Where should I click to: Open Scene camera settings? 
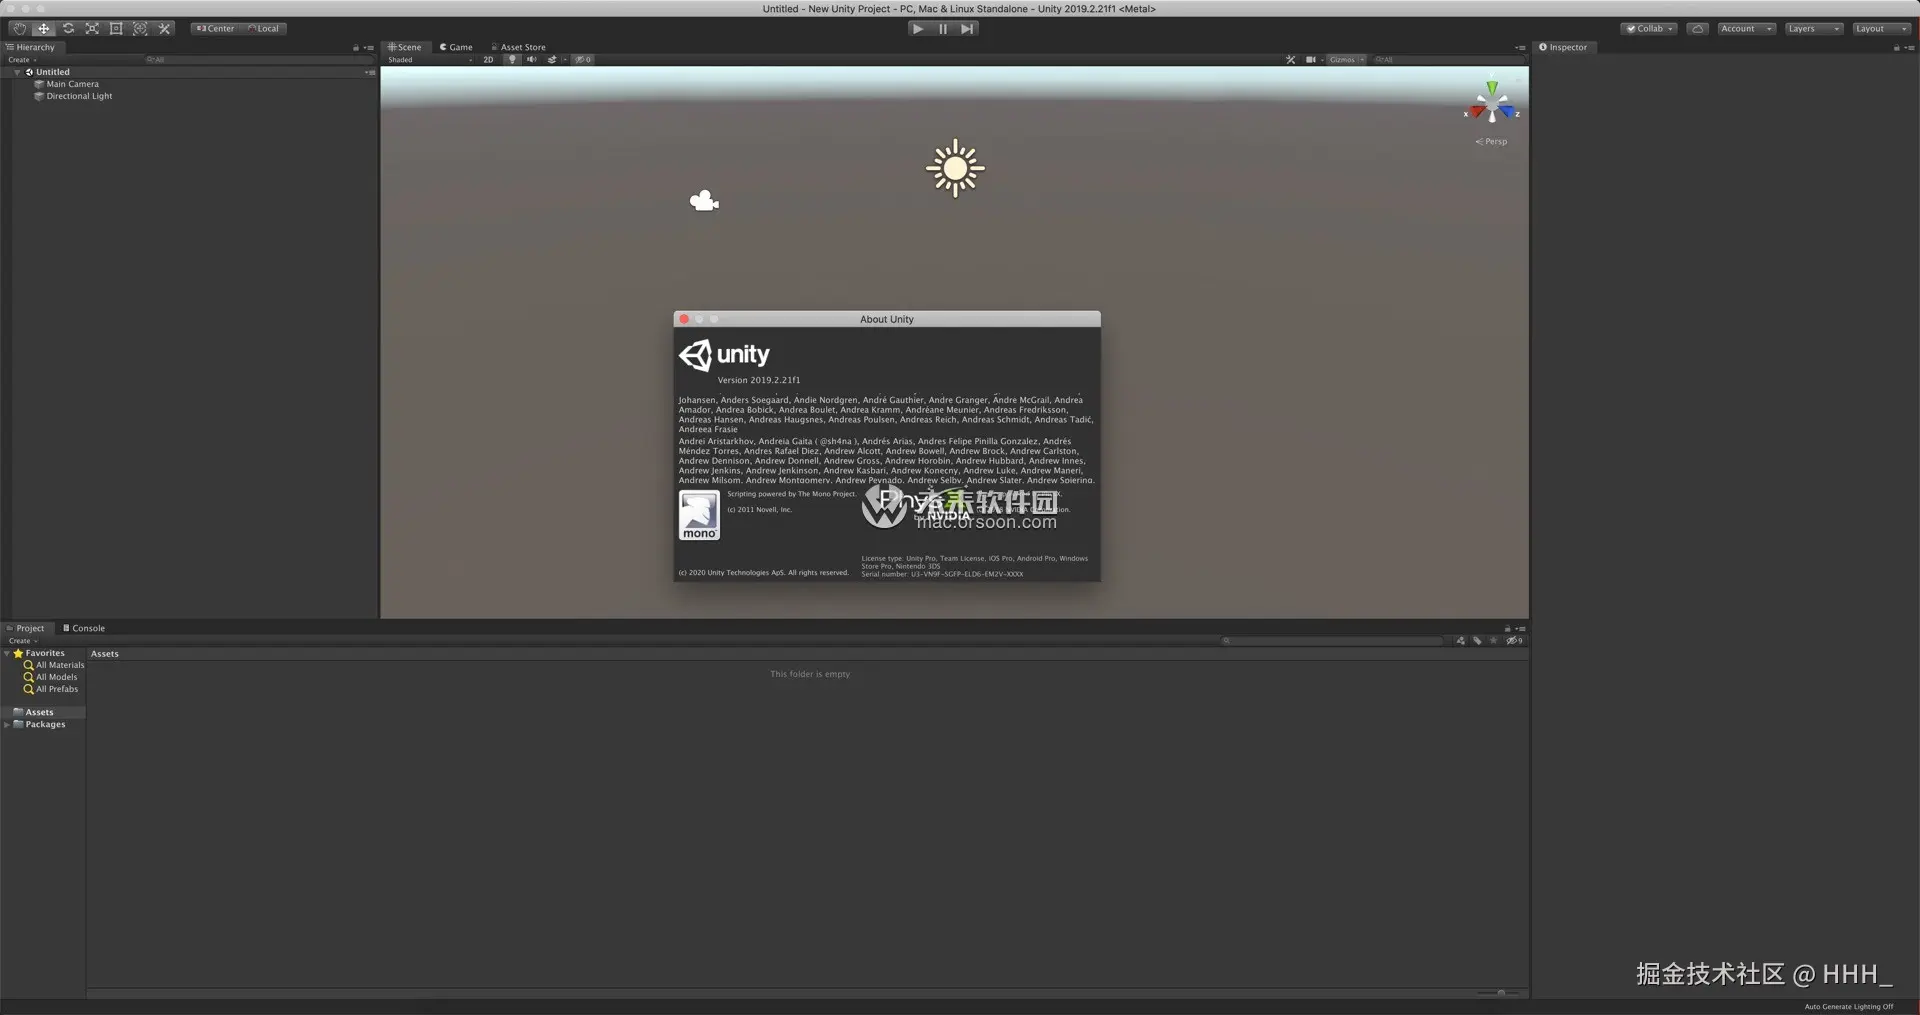pos(1311,60)
